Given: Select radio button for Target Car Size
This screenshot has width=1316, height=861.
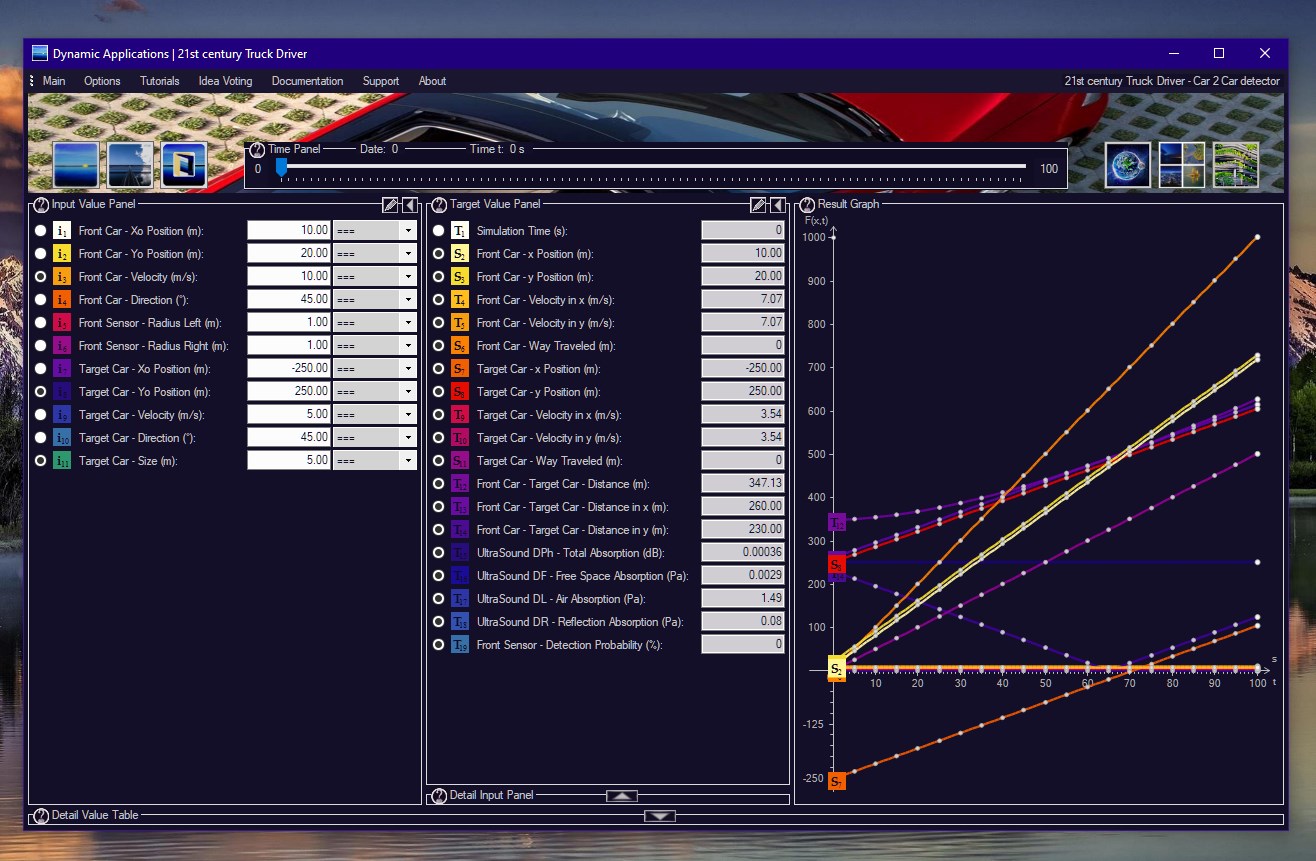Looking at the screenshot, I should coord(40,461).
